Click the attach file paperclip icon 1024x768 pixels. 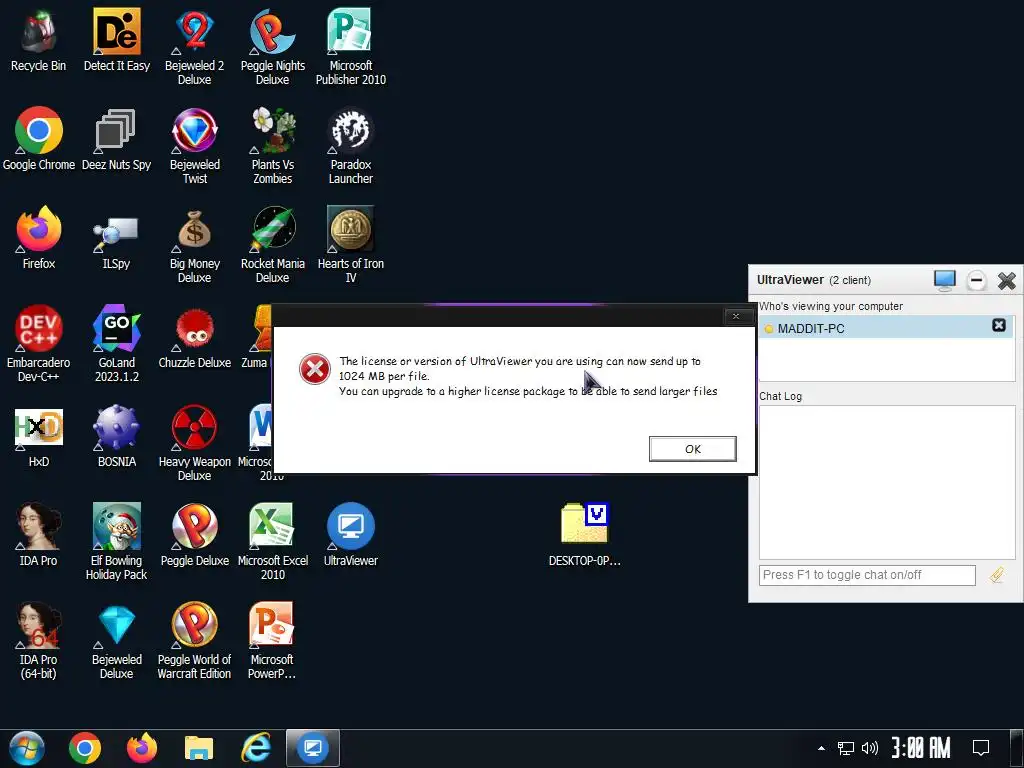pyautogui.click(x=997, y=575)
